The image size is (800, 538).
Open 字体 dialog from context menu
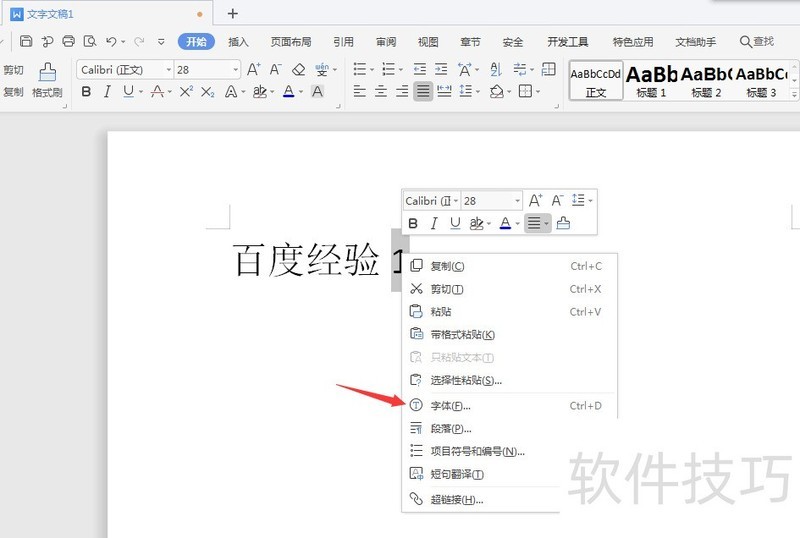coord(510,406)
